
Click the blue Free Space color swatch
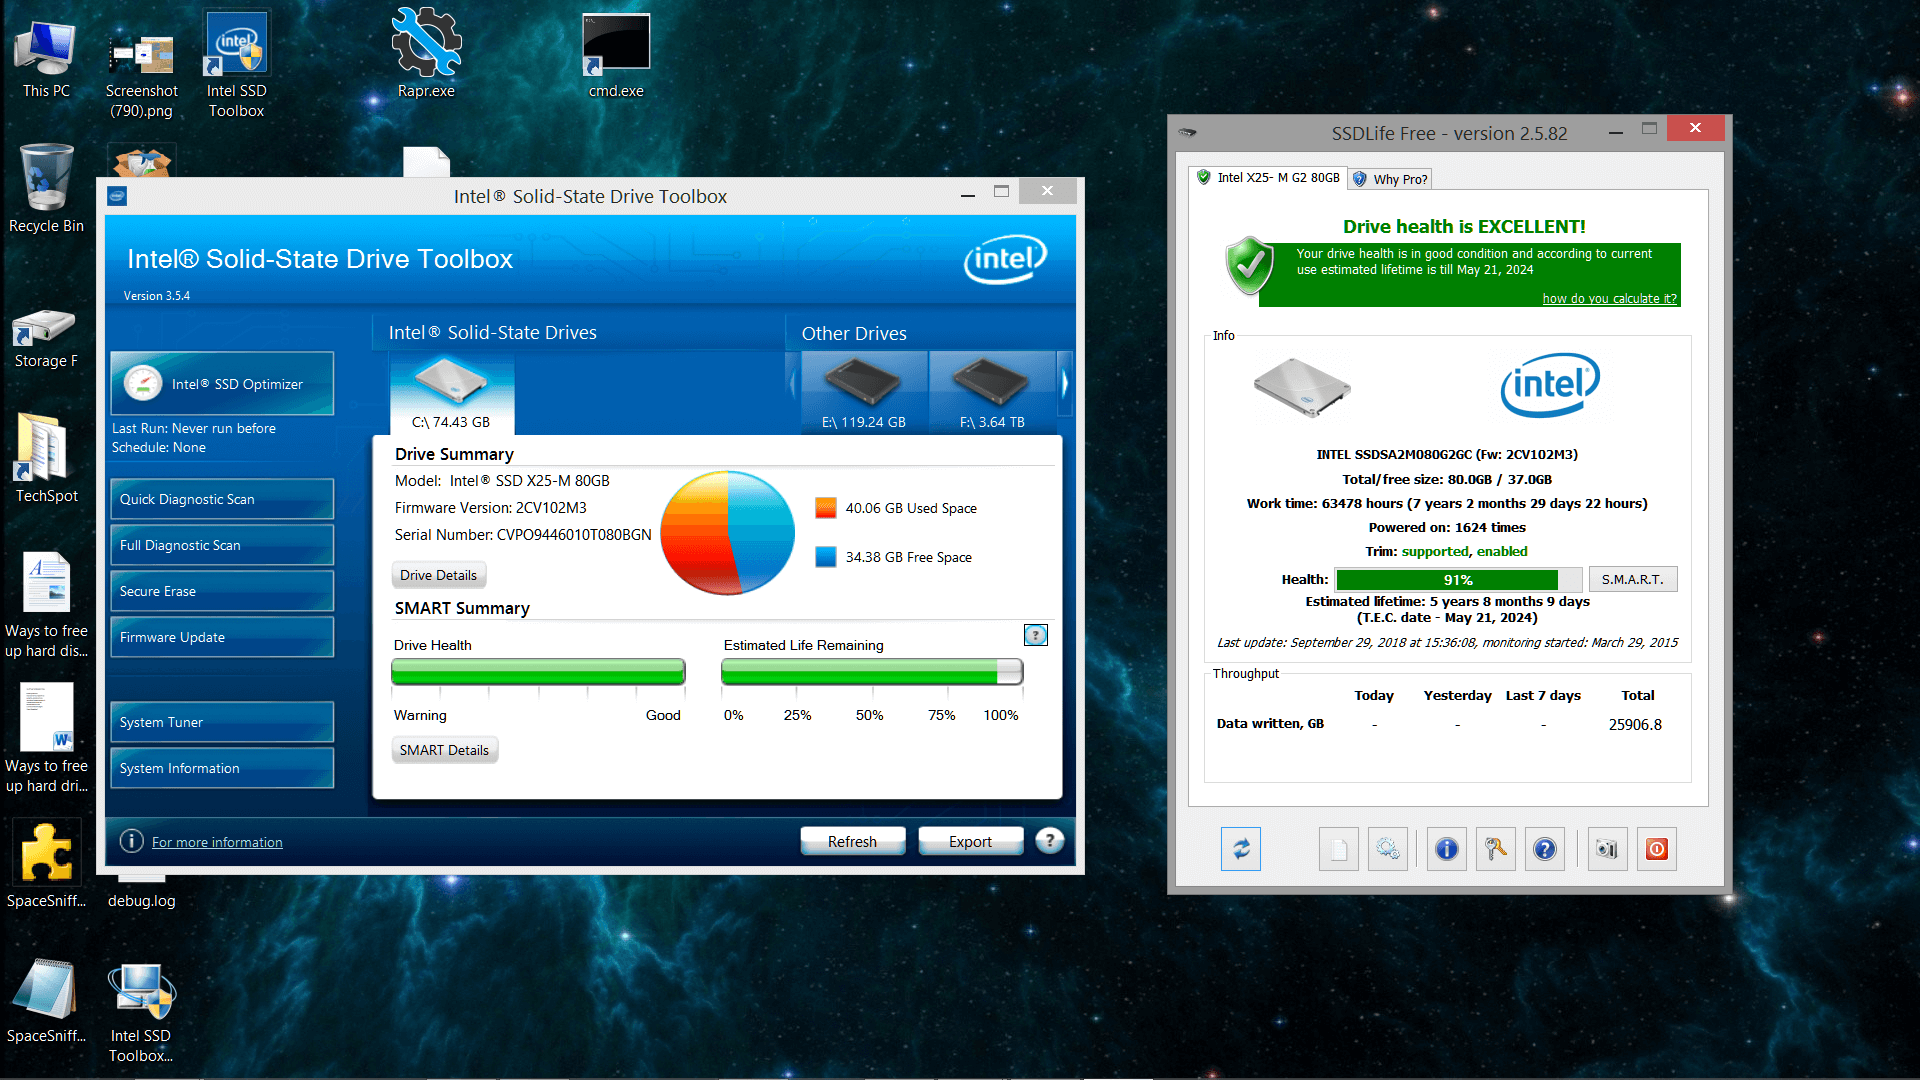pyautogui.click(x=825, y=557)
